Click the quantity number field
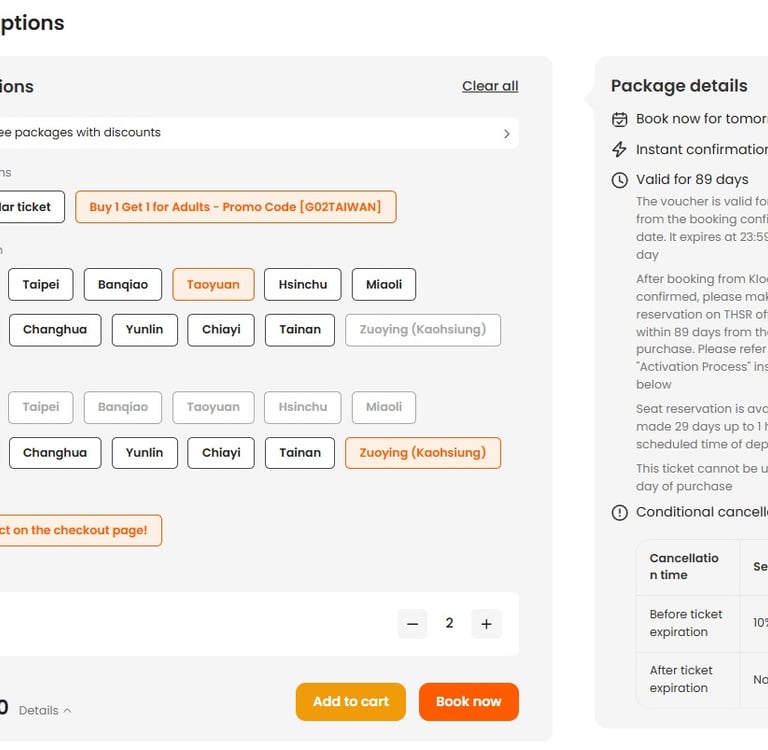This screenshot has height=750, width=768. point(449,624)
